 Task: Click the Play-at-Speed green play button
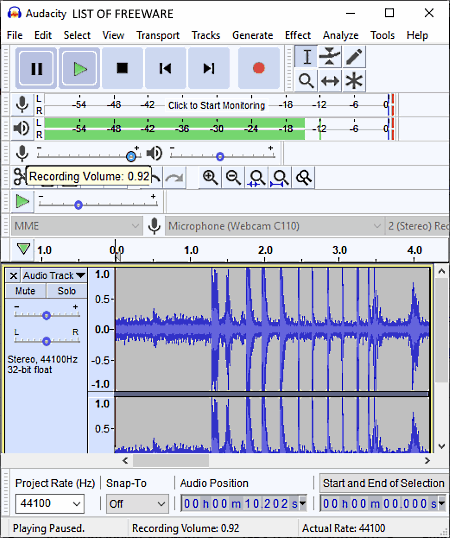(22, 201)
